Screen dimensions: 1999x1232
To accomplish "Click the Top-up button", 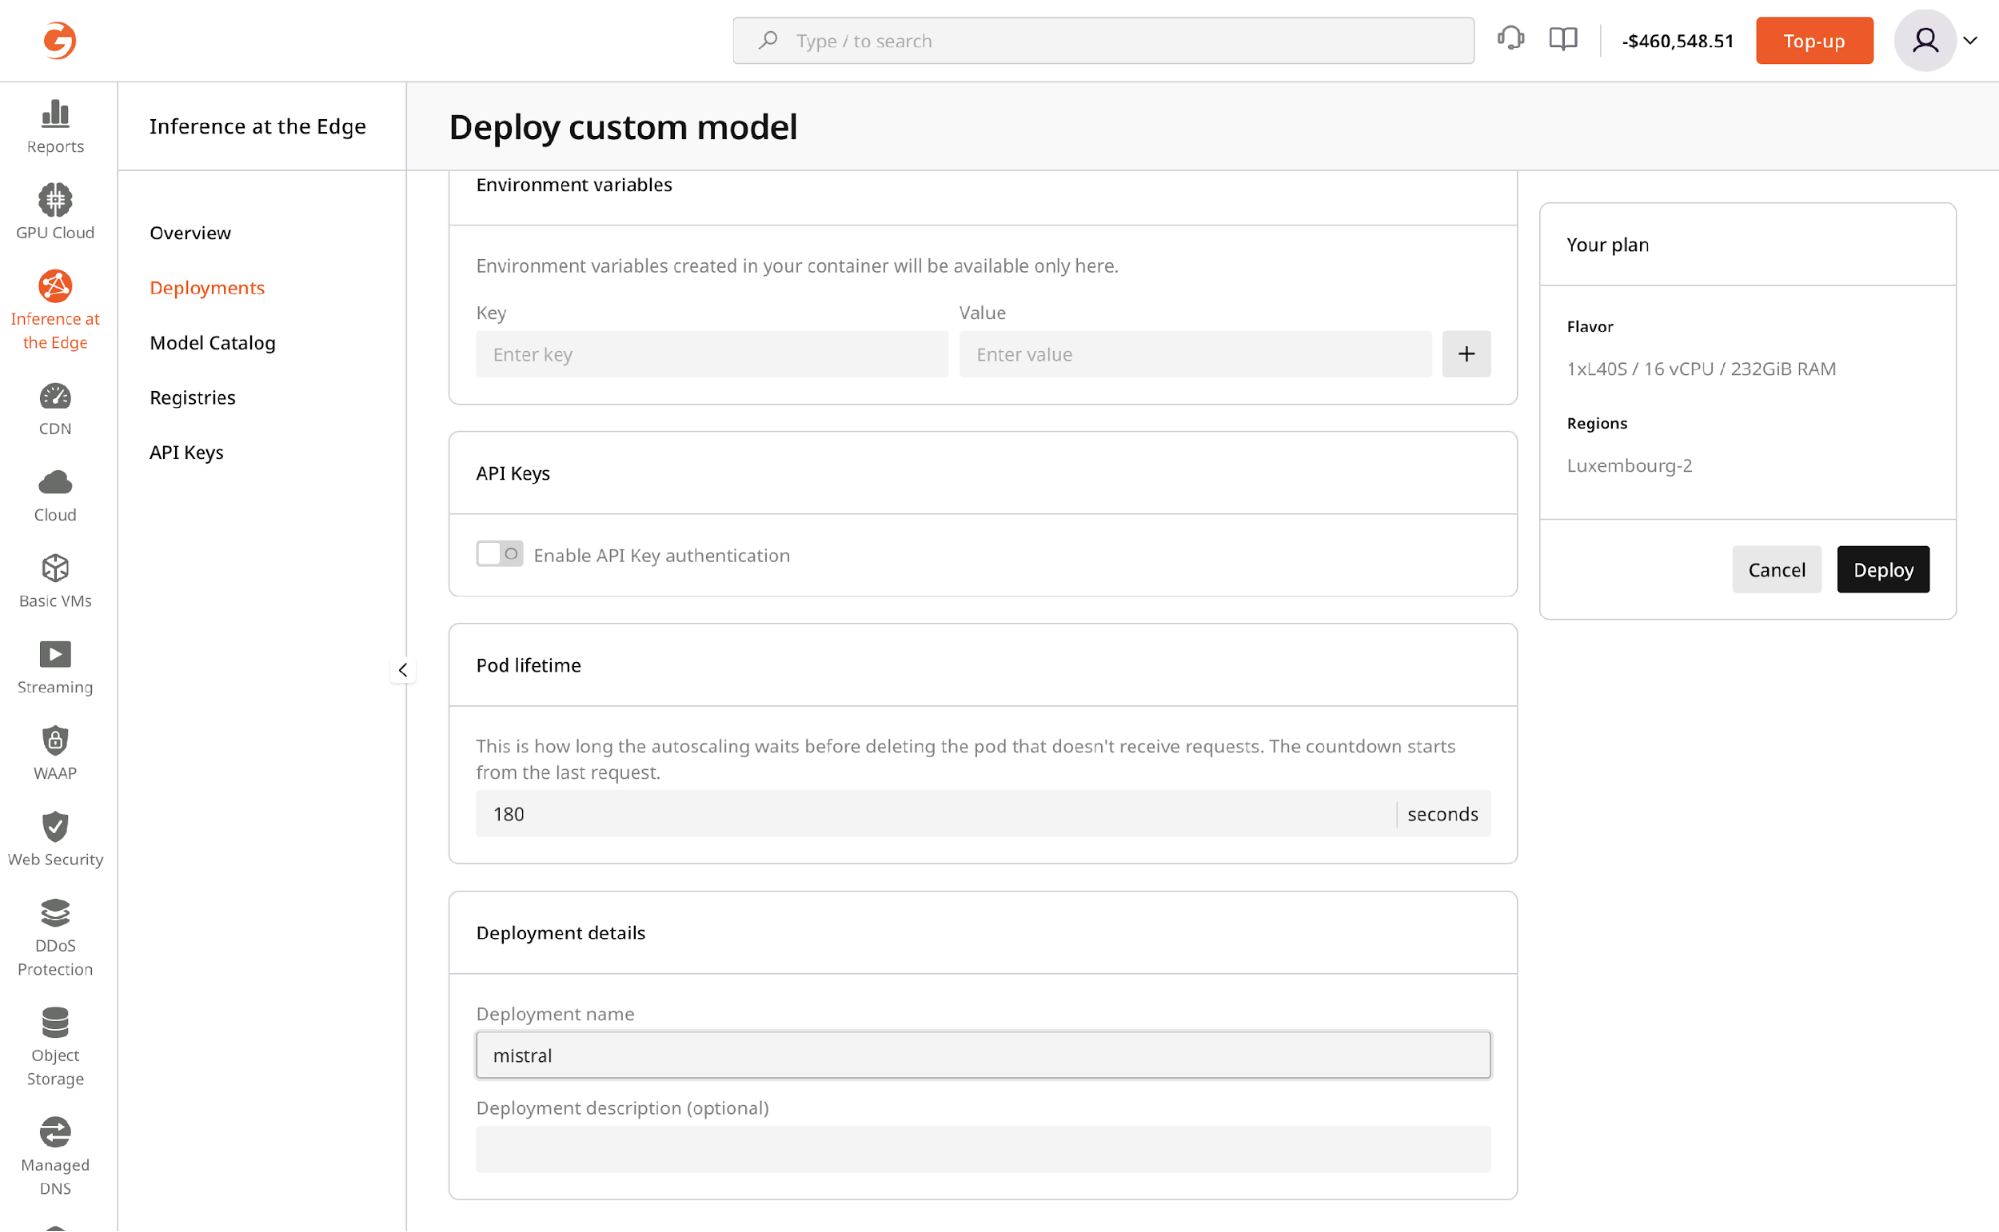I will pyautogui.click(x=1814, y=40).
